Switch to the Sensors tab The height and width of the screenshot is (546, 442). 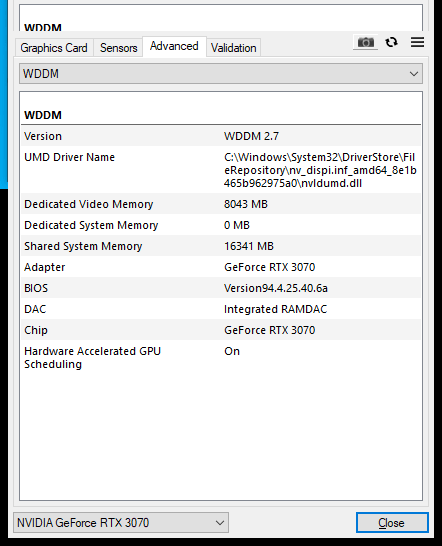[118, 48]
